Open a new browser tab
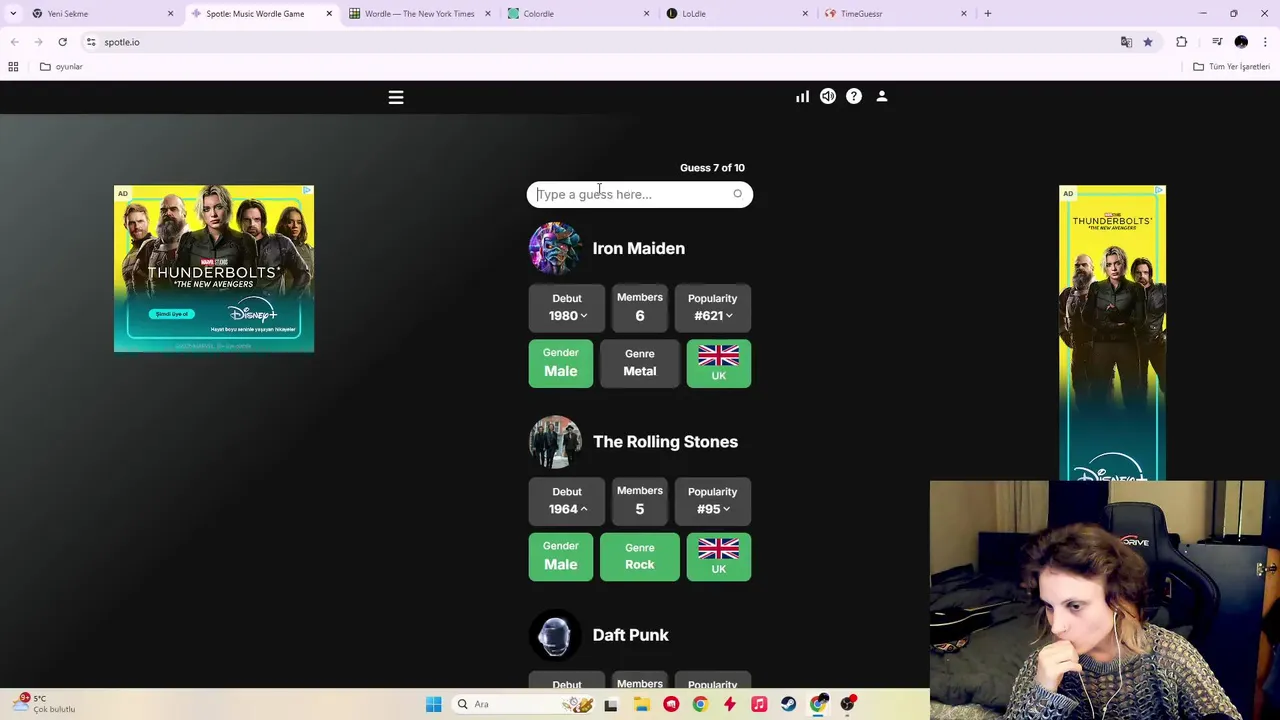The image size is (1280, 720). coord(988,13)
